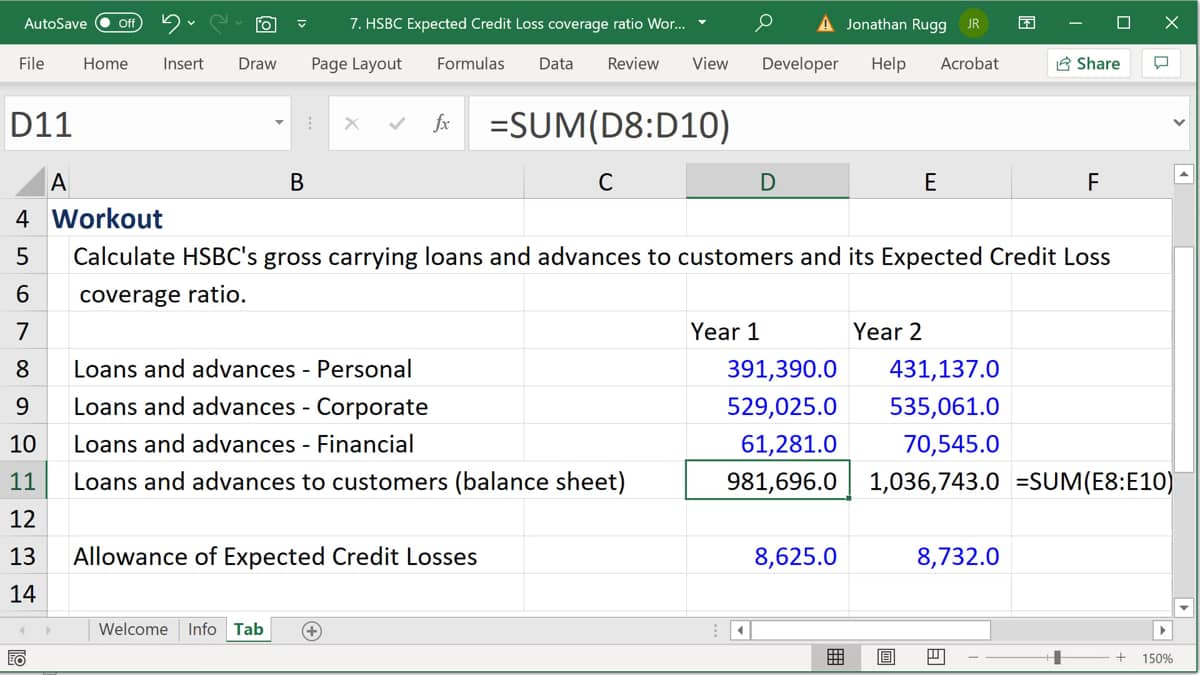Toggle the AutoSave switch
This screenshot has height=675, width=1200.
click(x=118, y=23)
